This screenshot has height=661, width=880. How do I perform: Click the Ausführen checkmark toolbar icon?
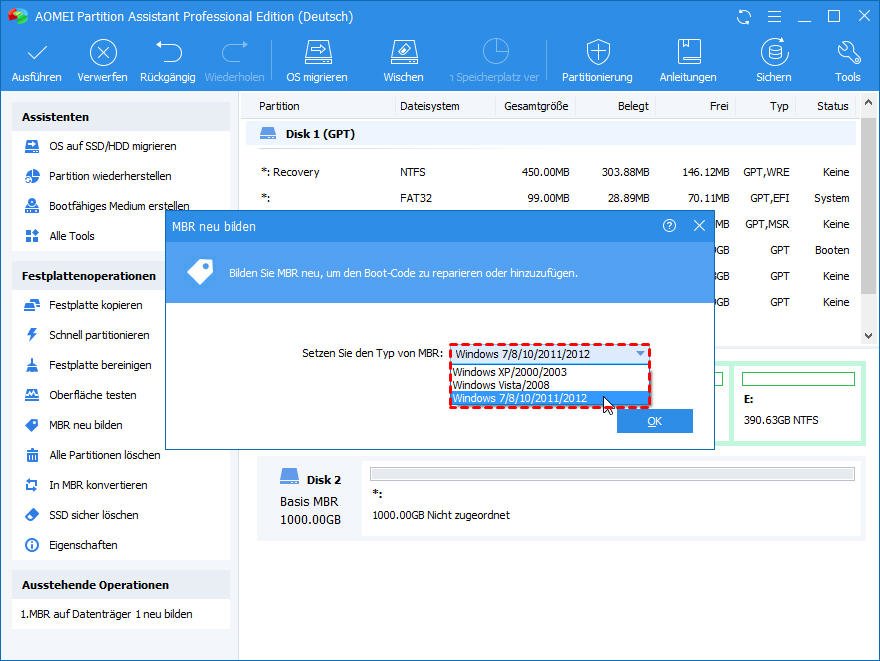pos(37,53)
